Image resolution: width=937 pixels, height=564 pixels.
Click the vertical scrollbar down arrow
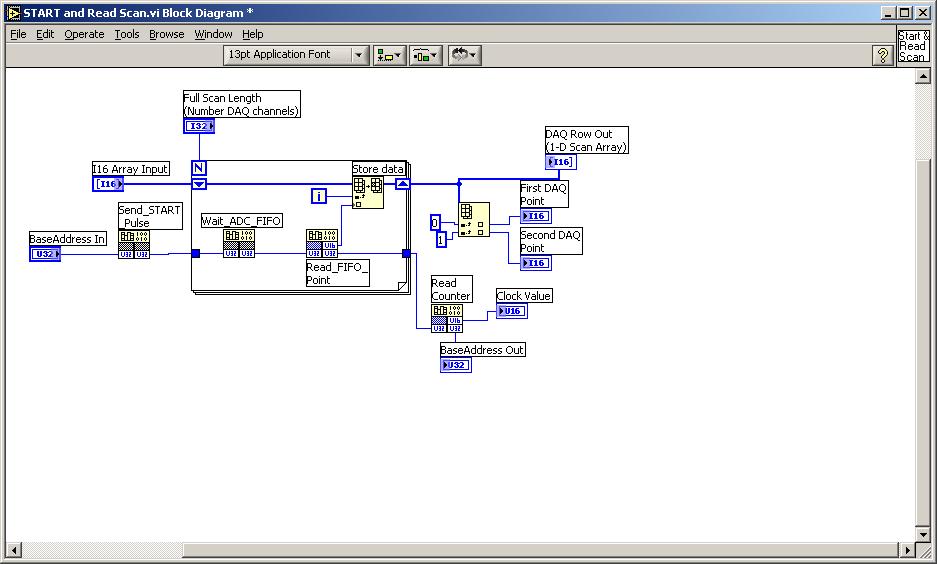click(924, 534)
